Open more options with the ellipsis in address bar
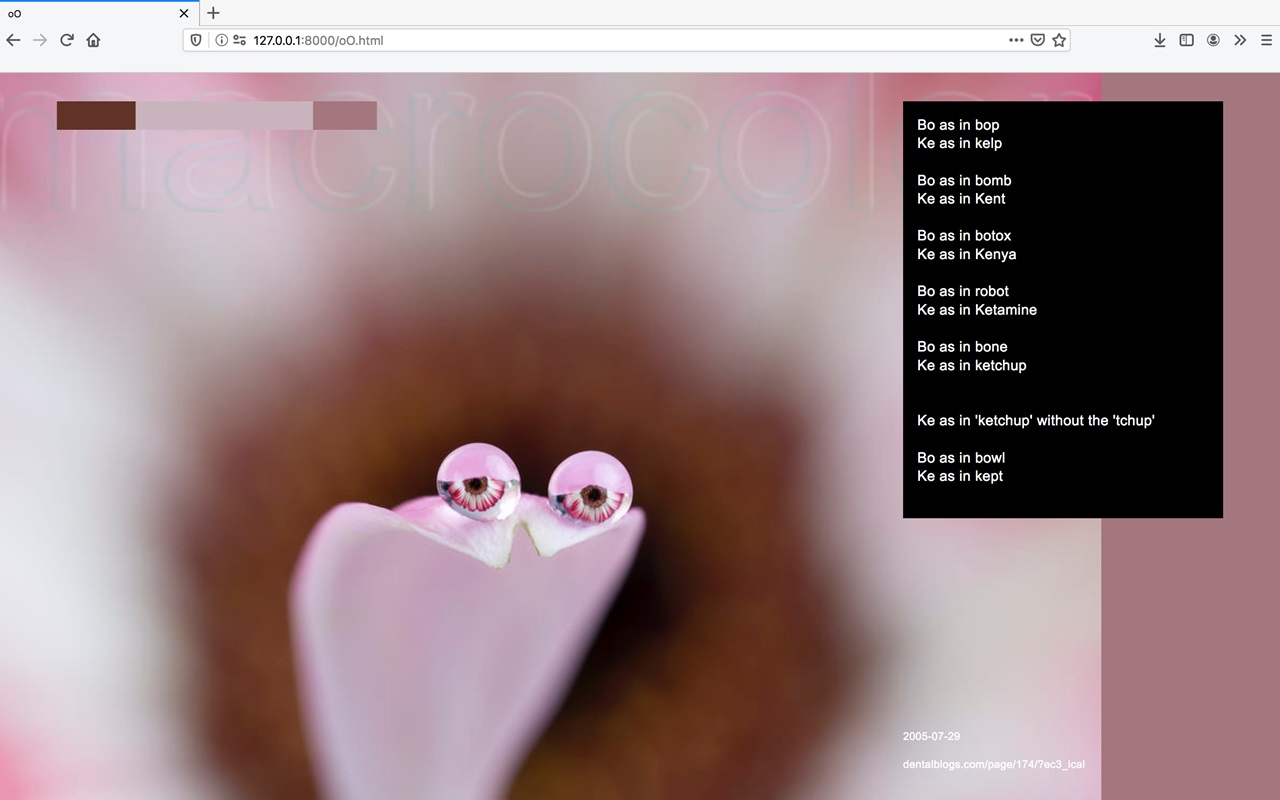 point(1014,40)
